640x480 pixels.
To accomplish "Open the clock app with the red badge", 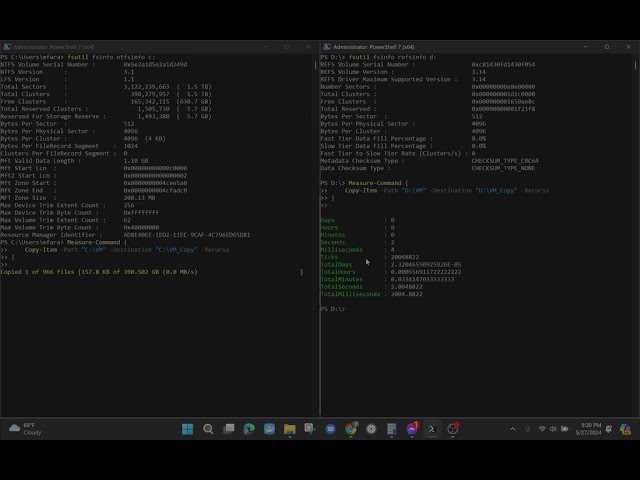I will click(453, 429).
